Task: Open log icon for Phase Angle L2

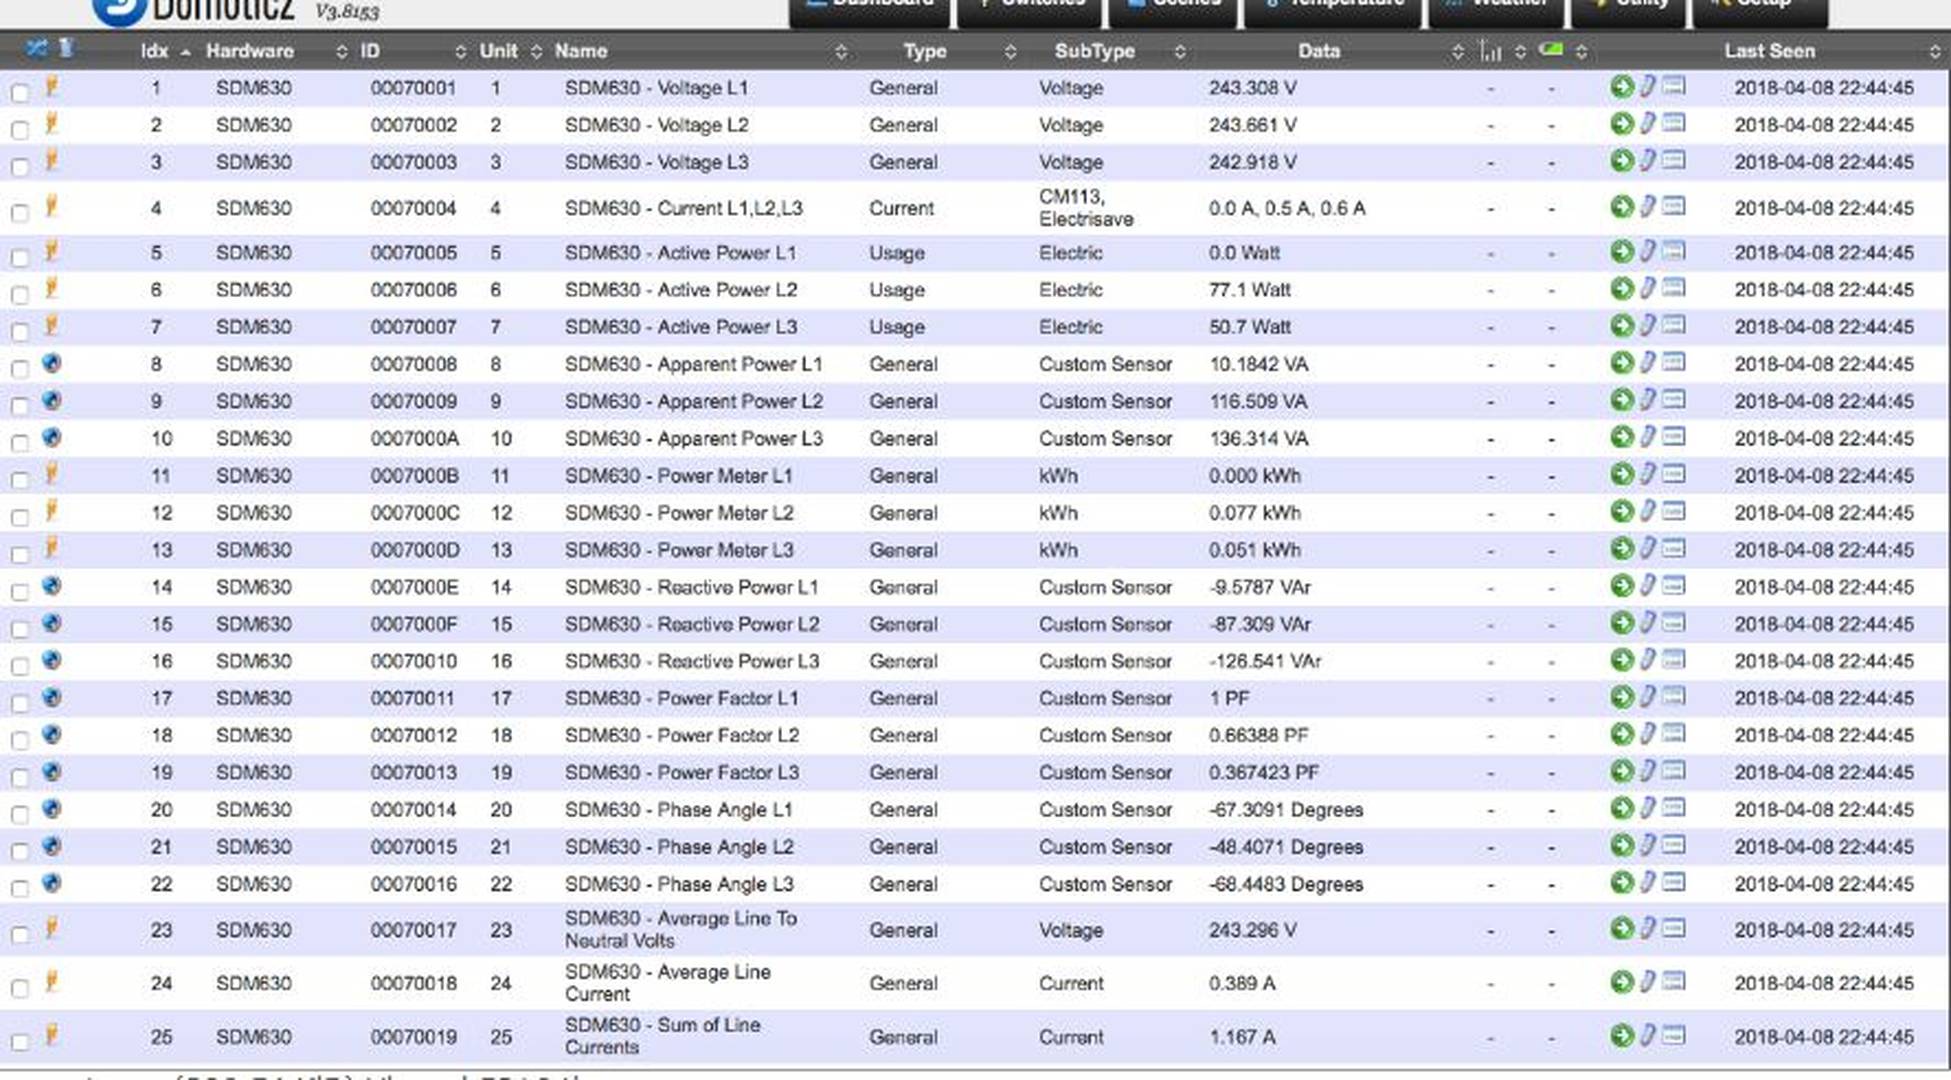Action: coord(1674,844)
